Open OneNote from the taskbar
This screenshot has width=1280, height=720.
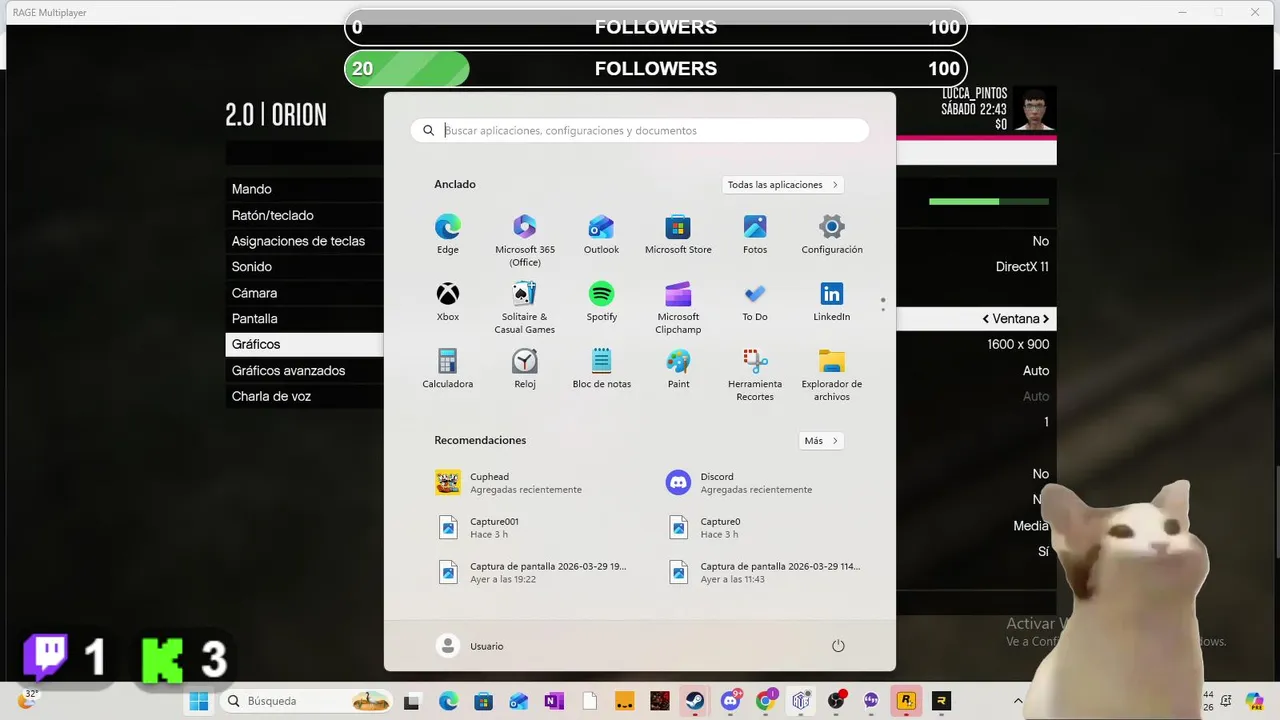(554, 701)
